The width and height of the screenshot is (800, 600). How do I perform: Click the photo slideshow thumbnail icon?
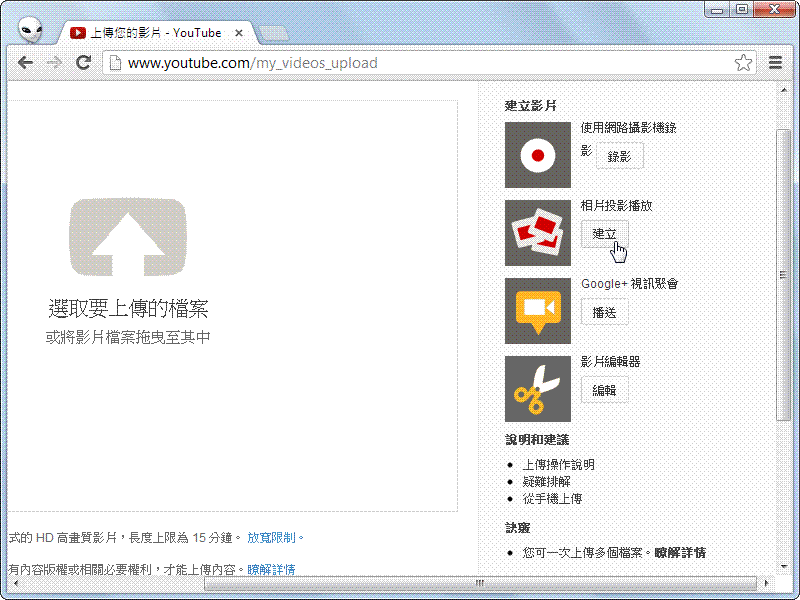538,233
